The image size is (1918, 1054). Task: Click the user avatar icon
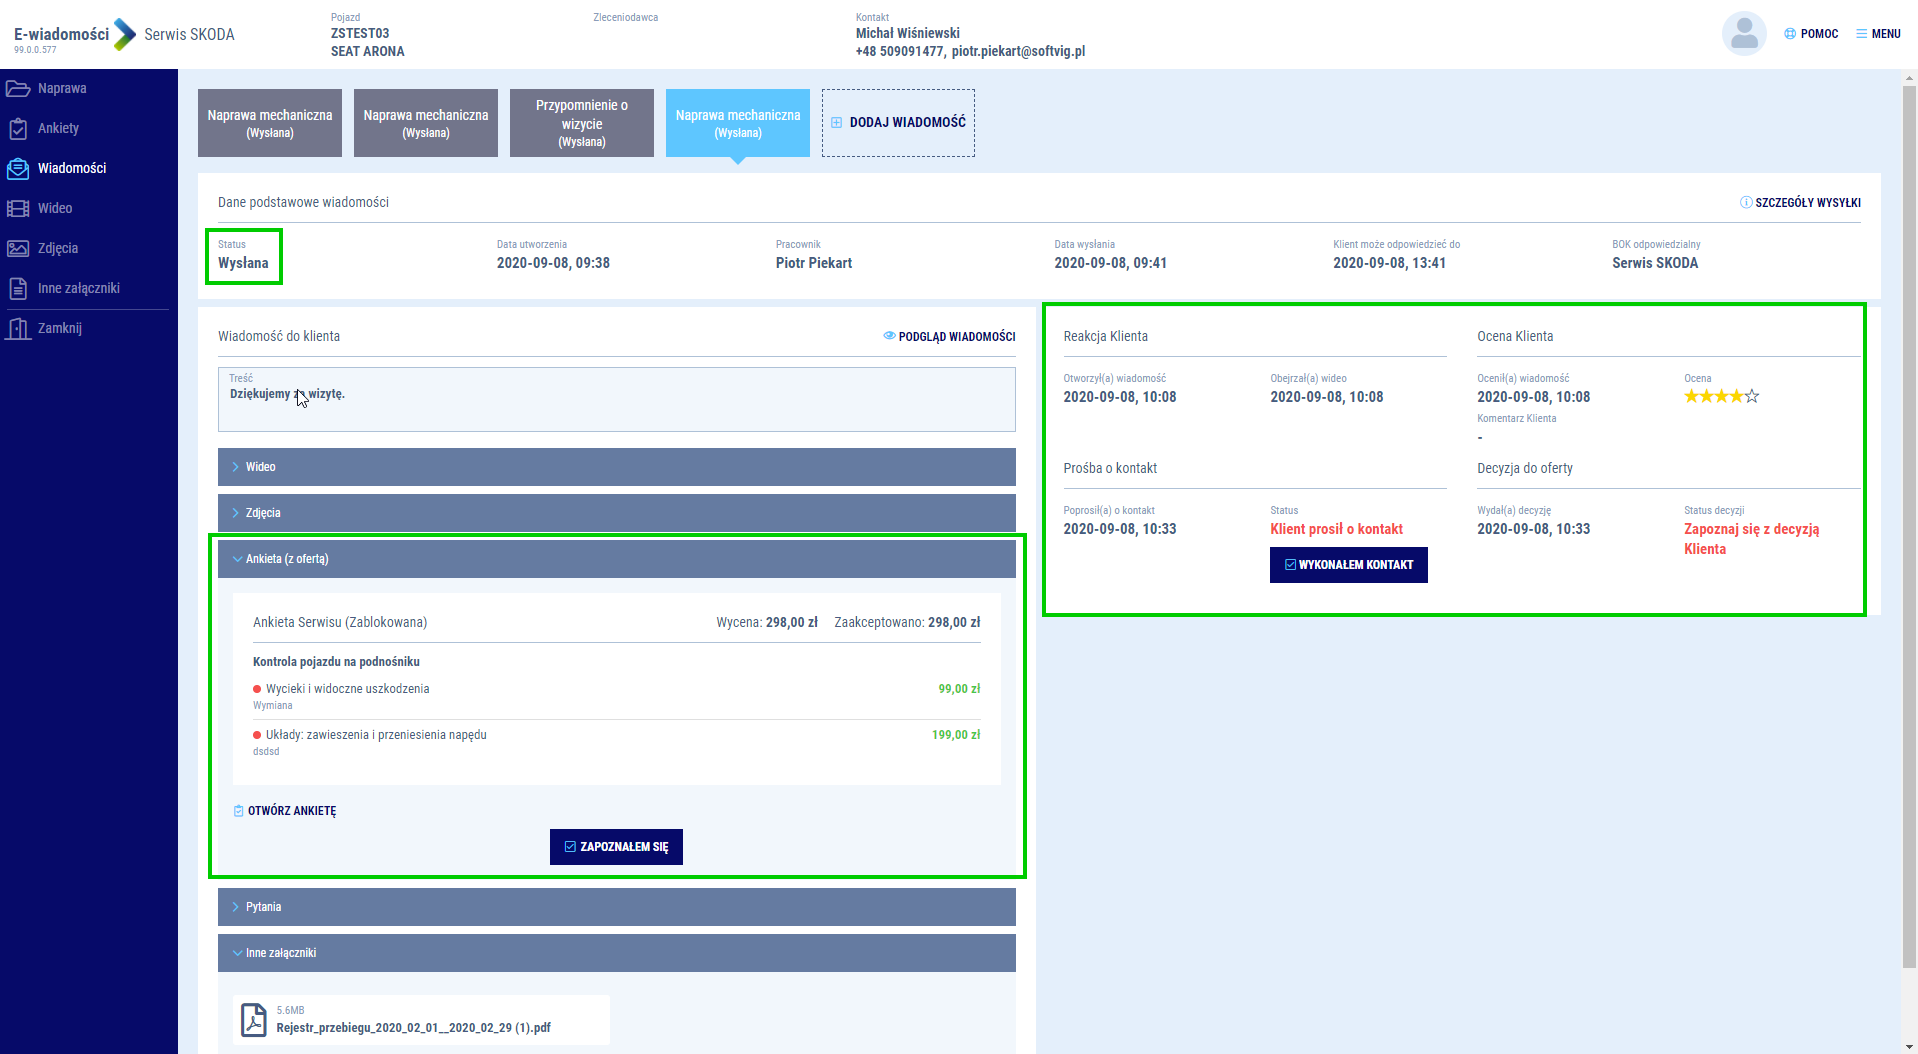[1743, 34]
